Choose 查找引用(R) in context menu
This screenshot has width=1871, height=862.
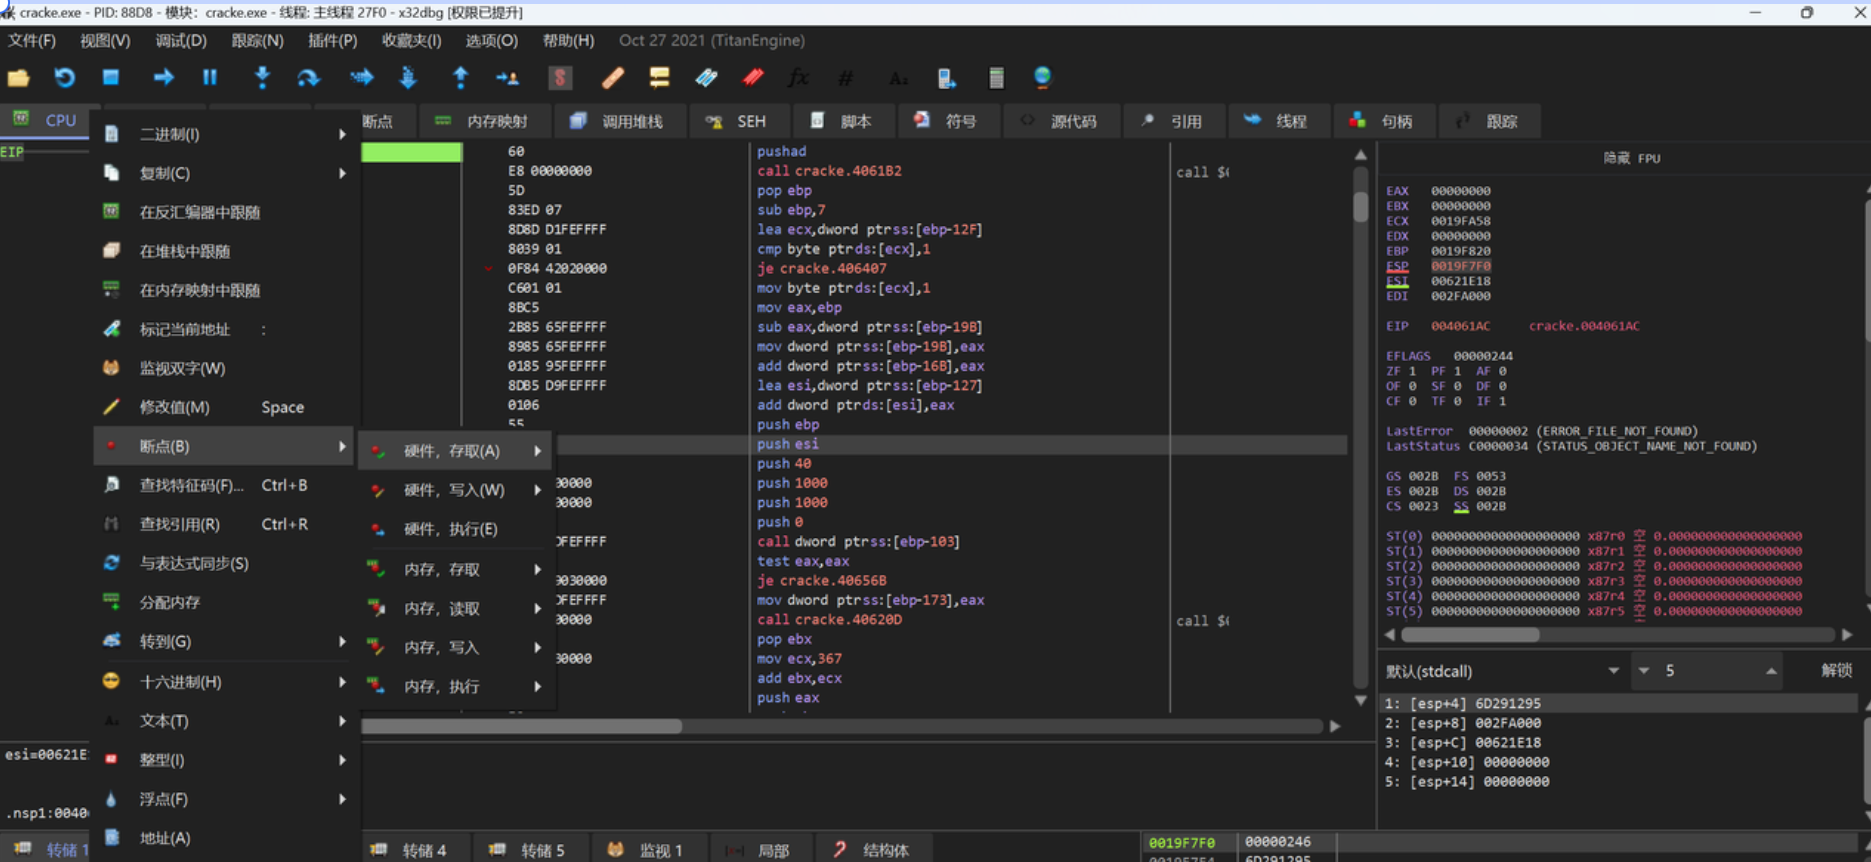(226, 524)
